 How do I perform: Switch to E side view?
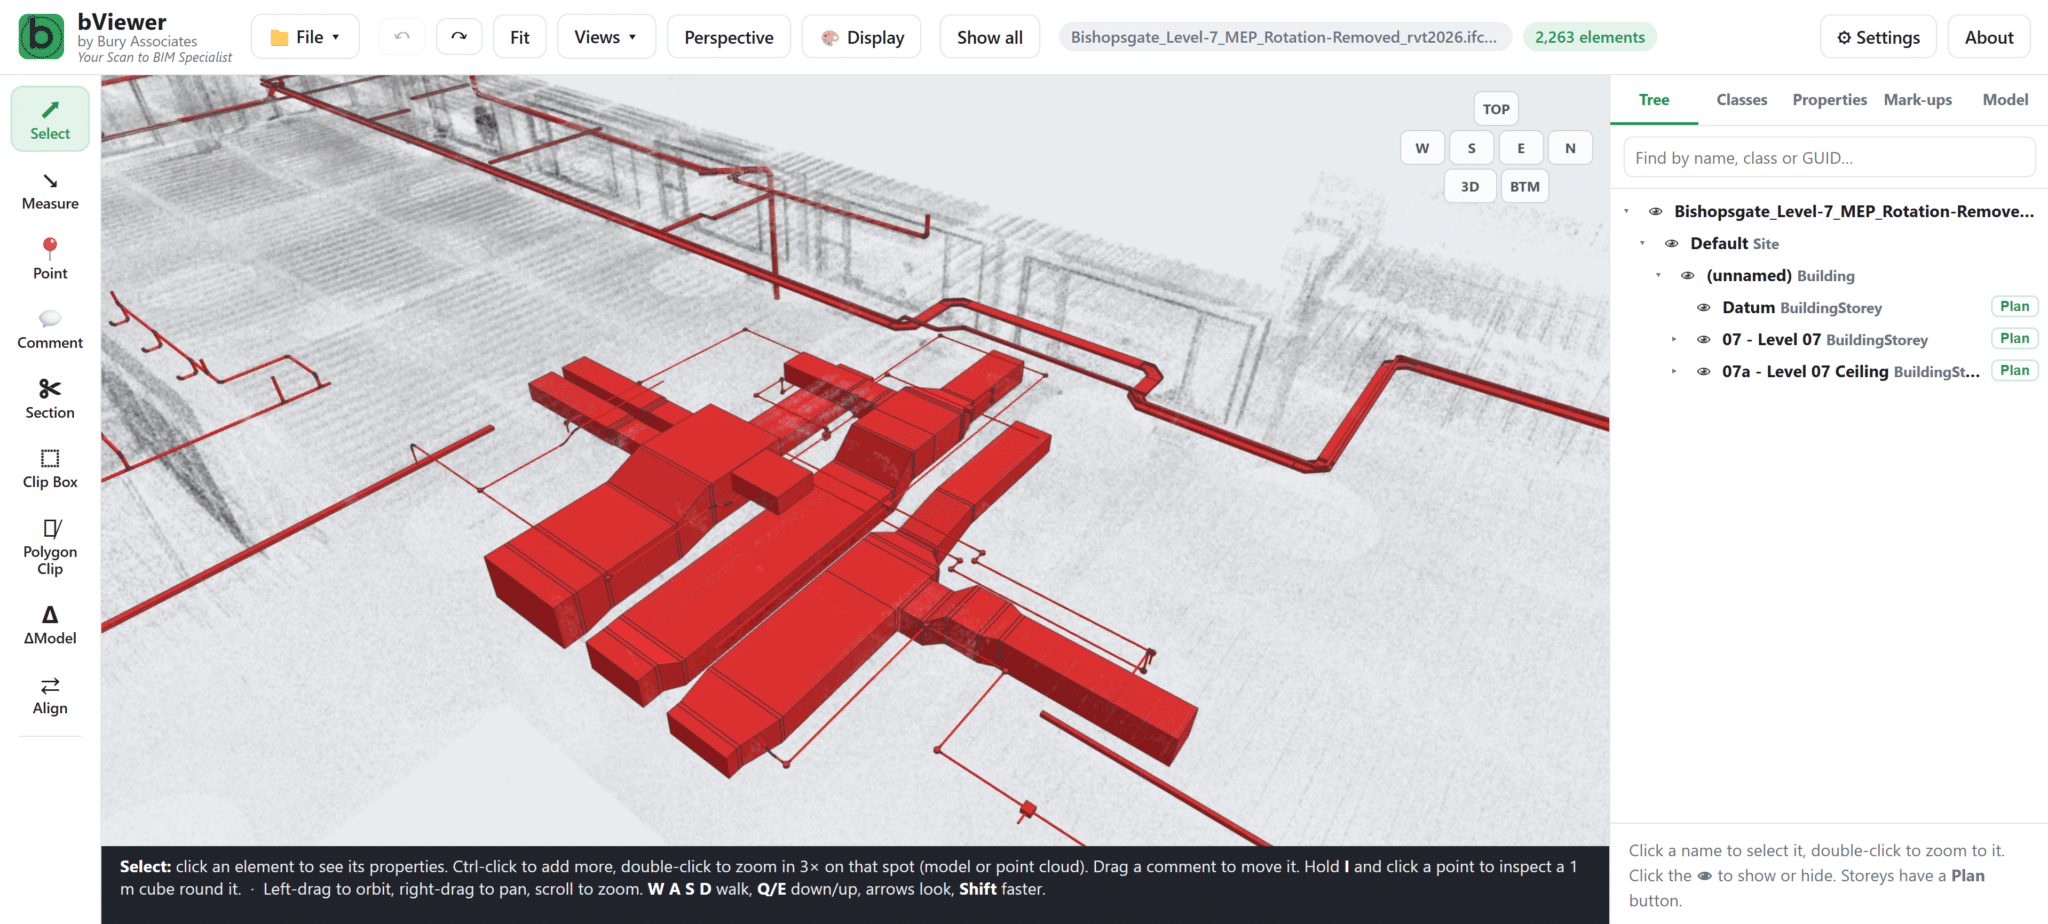(1521, 148)
